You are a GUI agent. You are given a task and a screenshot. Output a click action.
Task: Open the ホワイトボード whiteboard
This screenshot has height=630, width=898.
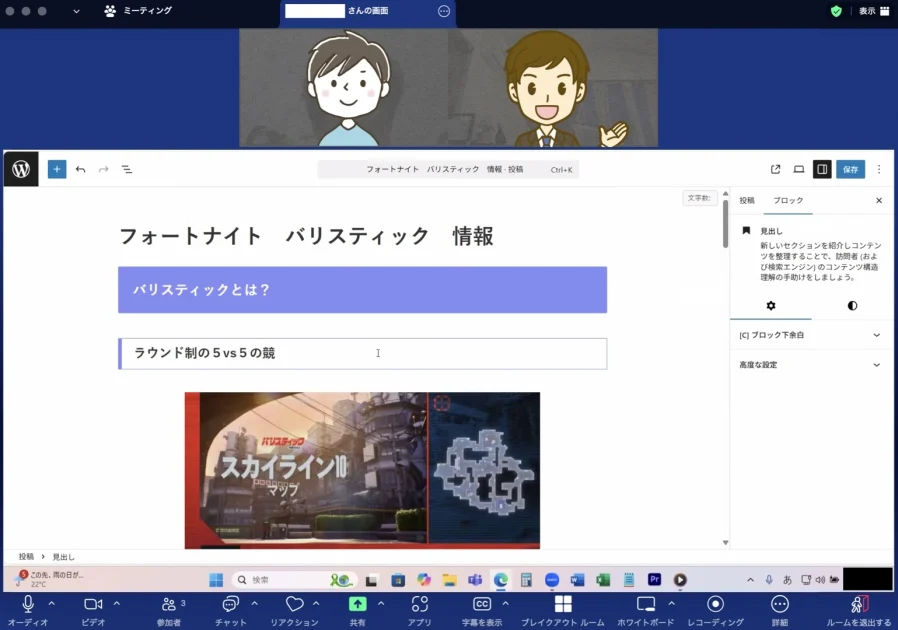(x=645, y=611)
